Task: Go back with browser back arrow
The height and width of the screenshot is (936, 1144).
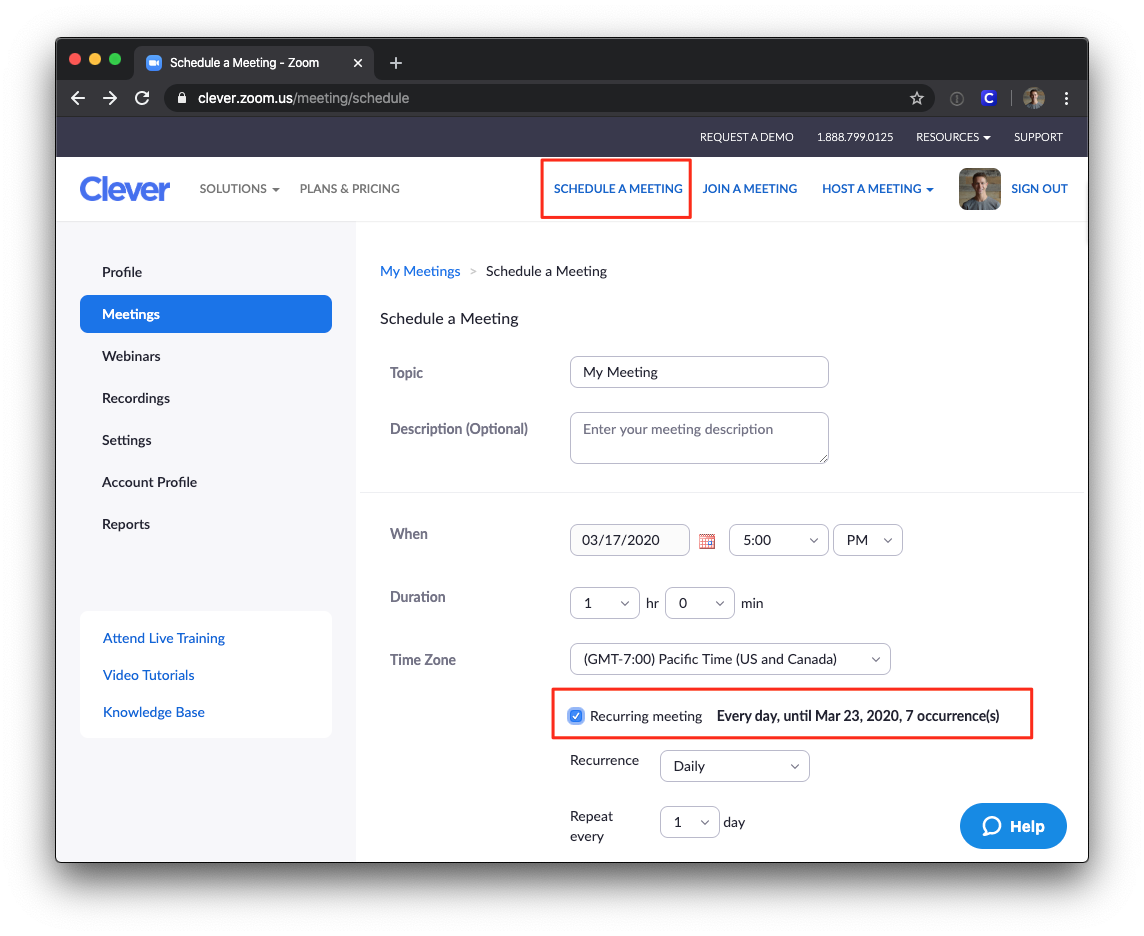Action: [x=78, y=98]
